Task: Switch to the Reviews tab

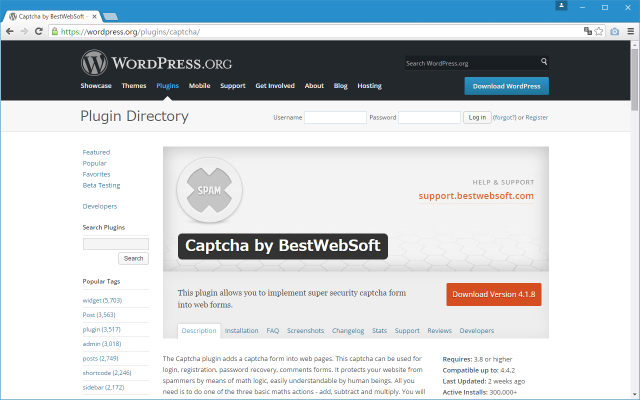Action: [440, 331]
